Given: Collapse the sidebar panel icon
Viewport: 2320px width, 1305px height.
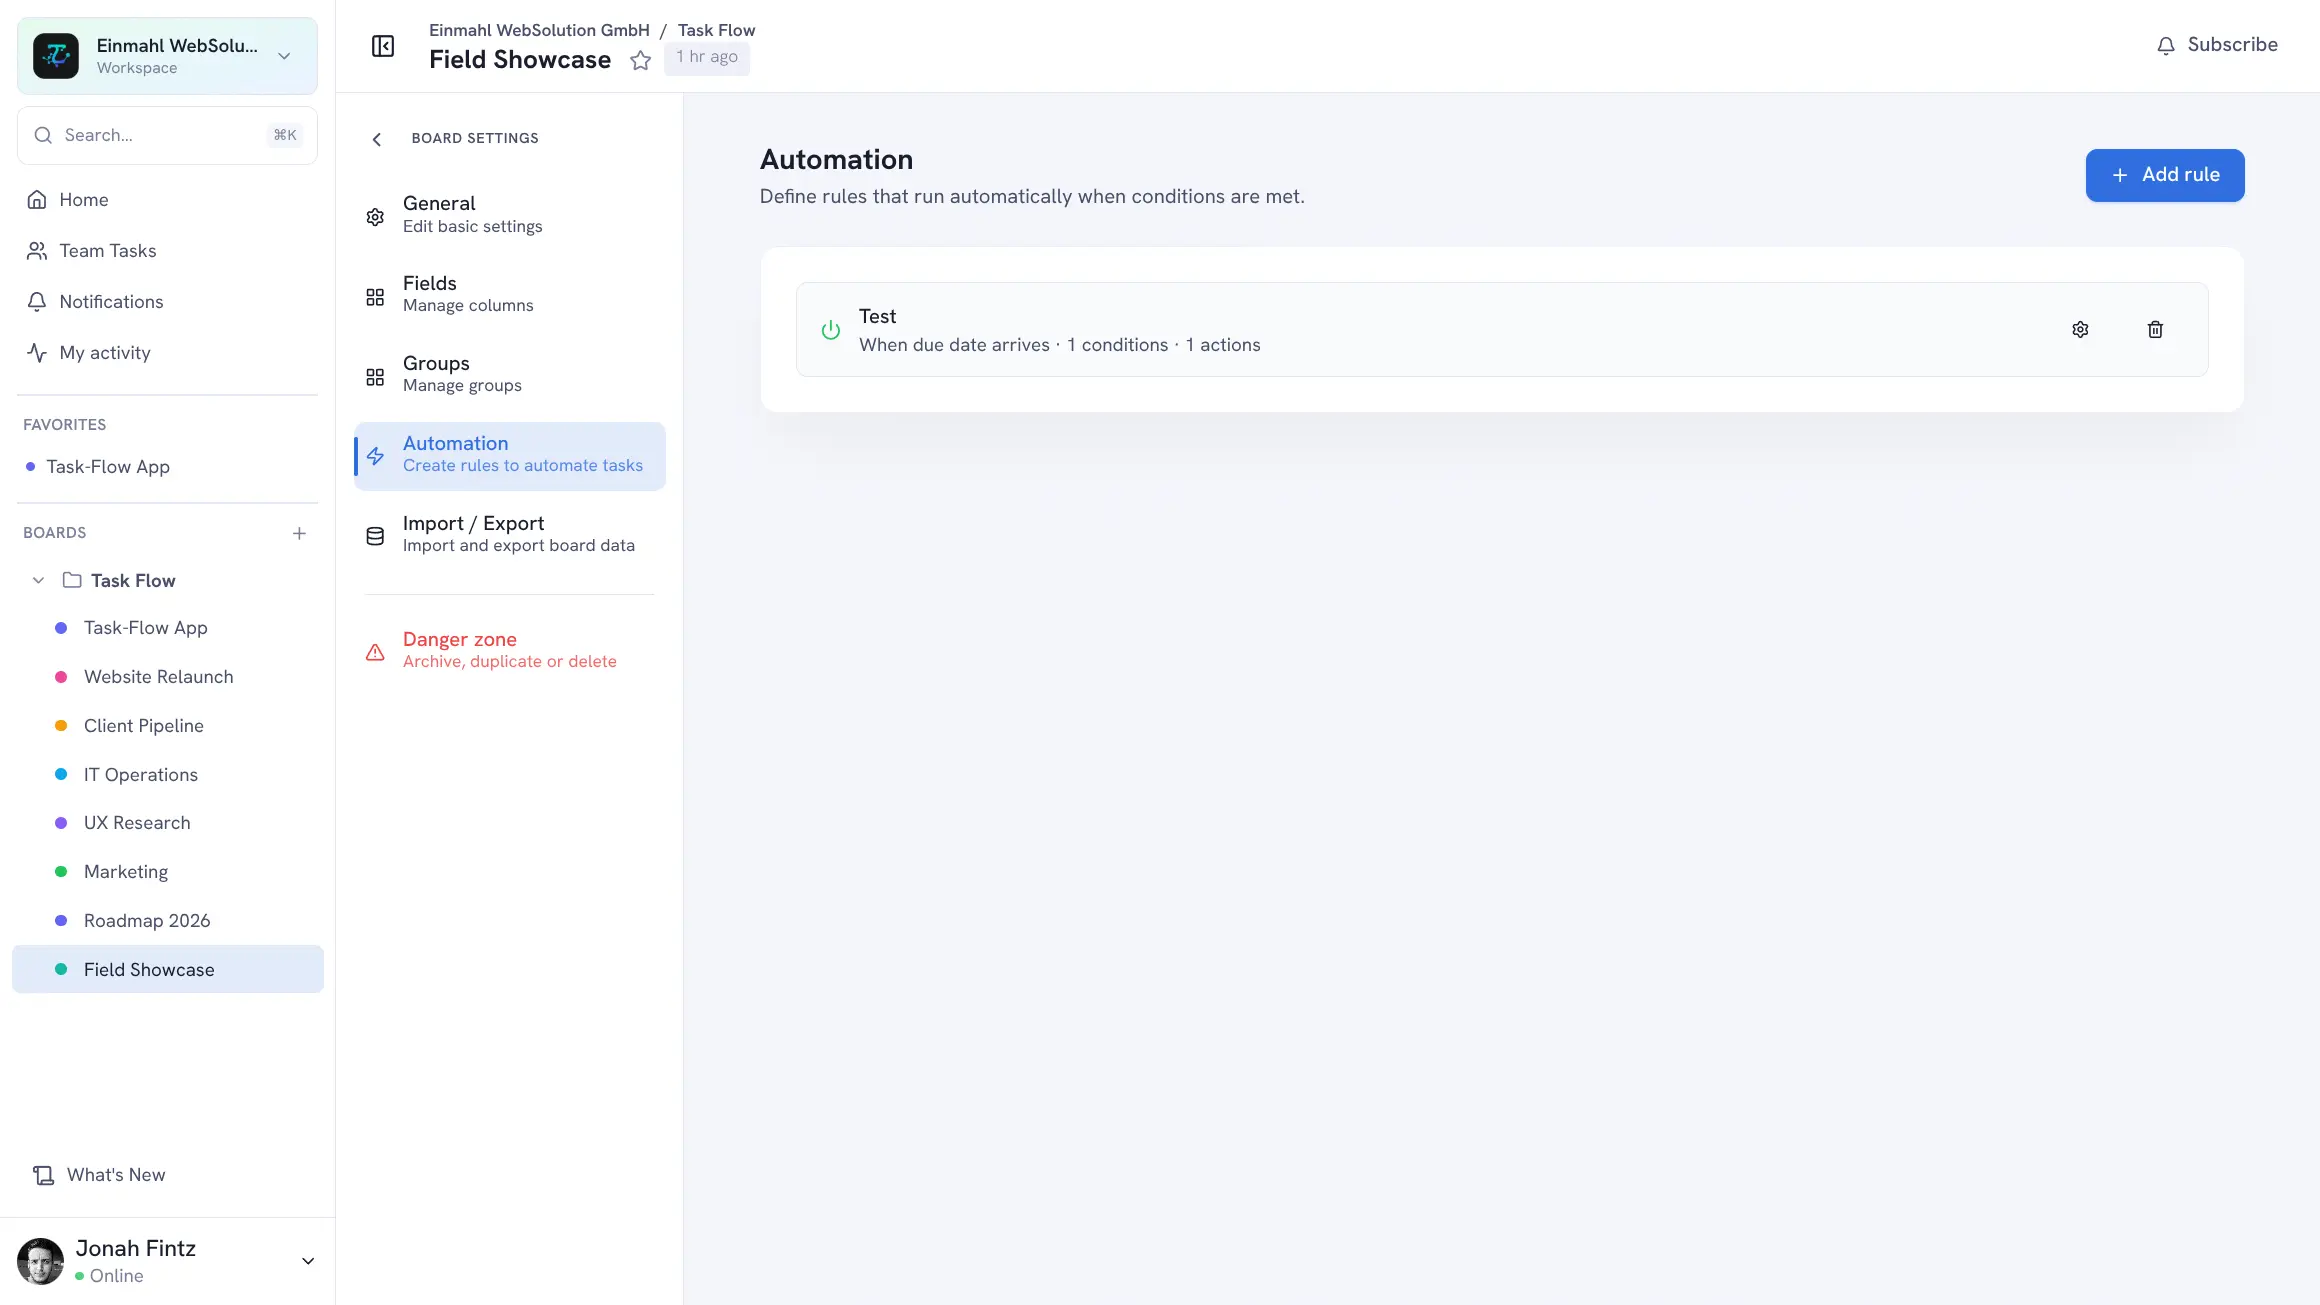Looking at the screenshot, I should point(383,46).
